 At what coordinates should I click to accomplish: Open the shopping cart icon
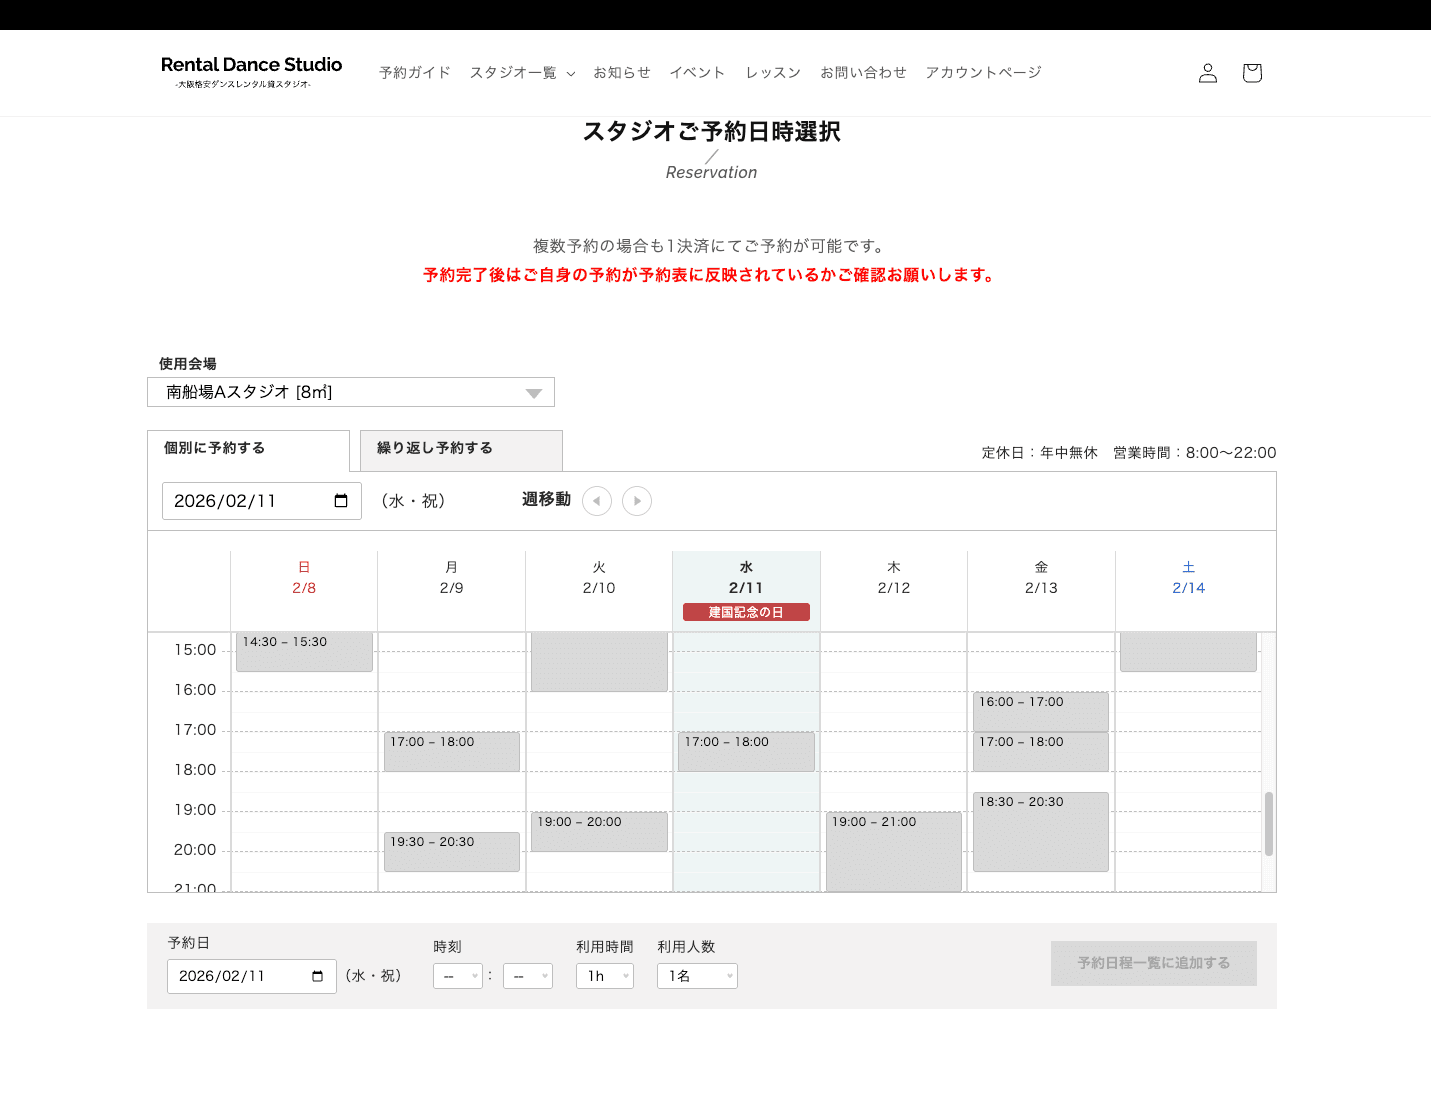pos(1251,72)
